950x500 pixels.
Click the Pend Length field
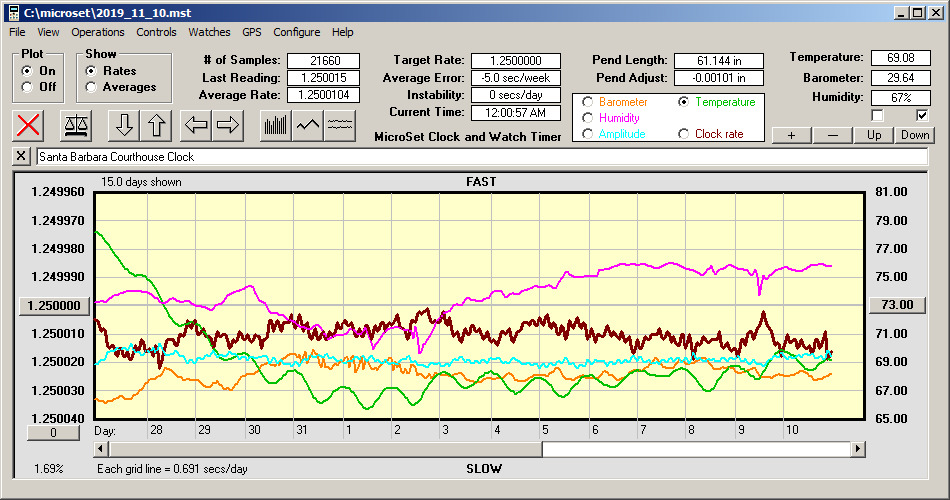click(x=719, y=61)
